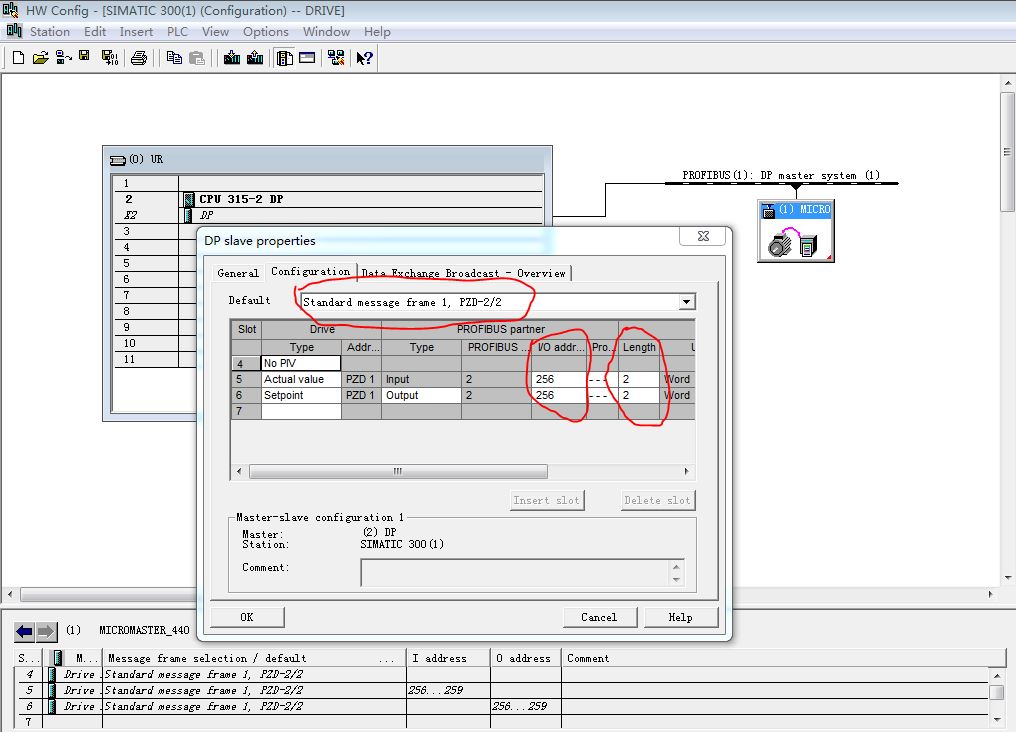Click the forward arrow in the lower pane
Viewport: 1016px width, 732px height.
(x=46, y=631)
